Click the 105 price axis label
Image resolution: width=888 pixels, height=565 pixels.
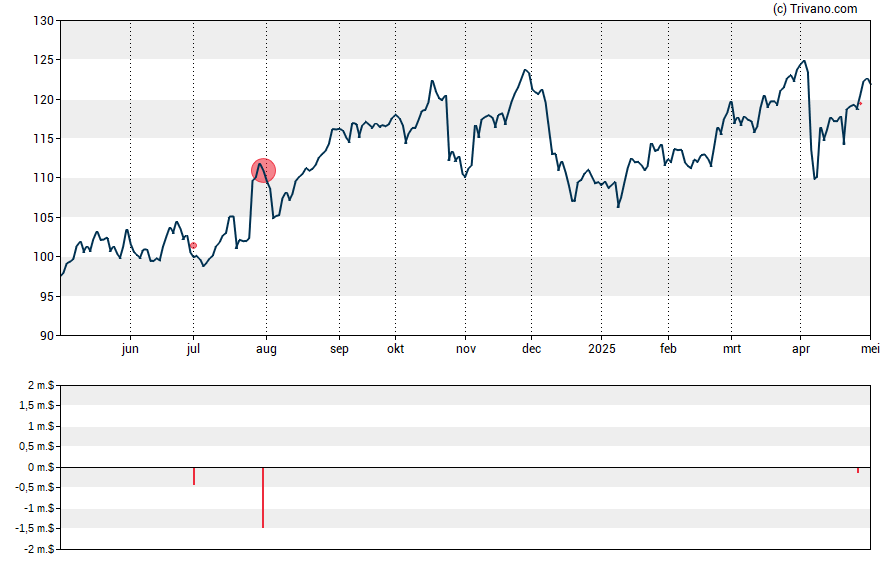44,217
